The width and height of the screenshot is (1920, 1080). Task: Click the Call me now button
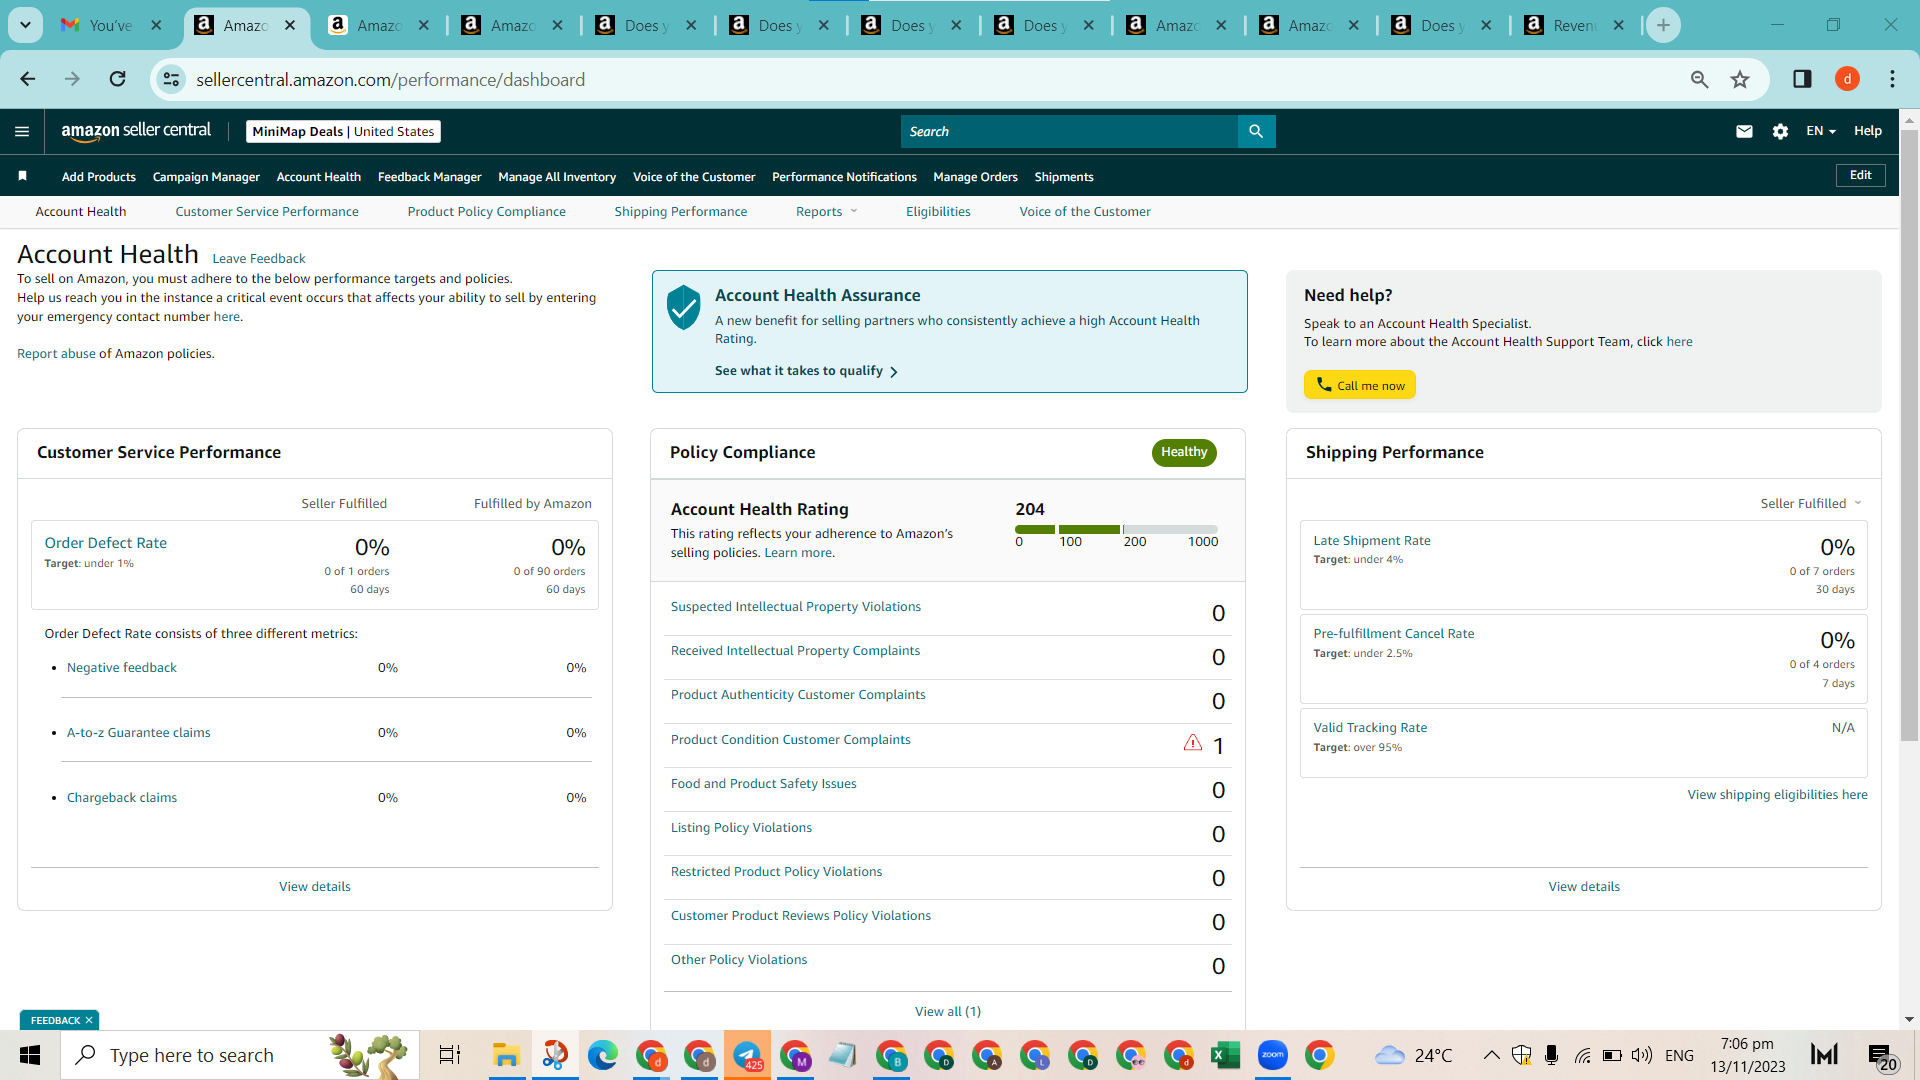coord(1359,385)
